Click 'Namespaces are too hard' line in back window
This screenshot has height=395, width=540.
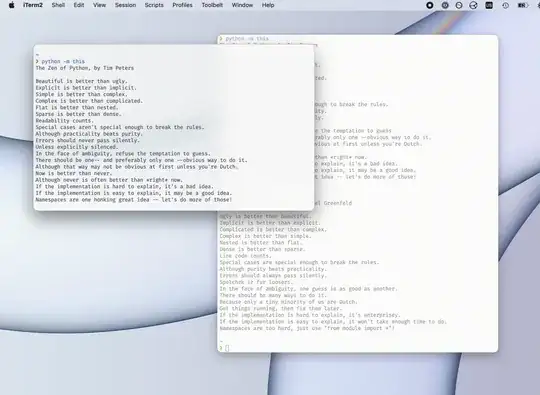coord(307,328)
